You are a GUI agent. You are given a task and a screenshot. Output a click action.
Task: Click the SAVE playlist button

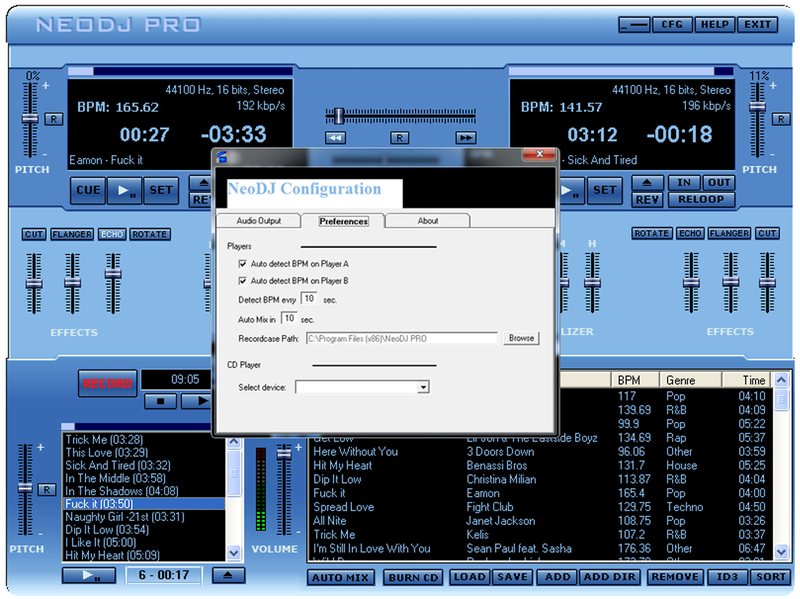pyautogui.click(x=513, y=577)
